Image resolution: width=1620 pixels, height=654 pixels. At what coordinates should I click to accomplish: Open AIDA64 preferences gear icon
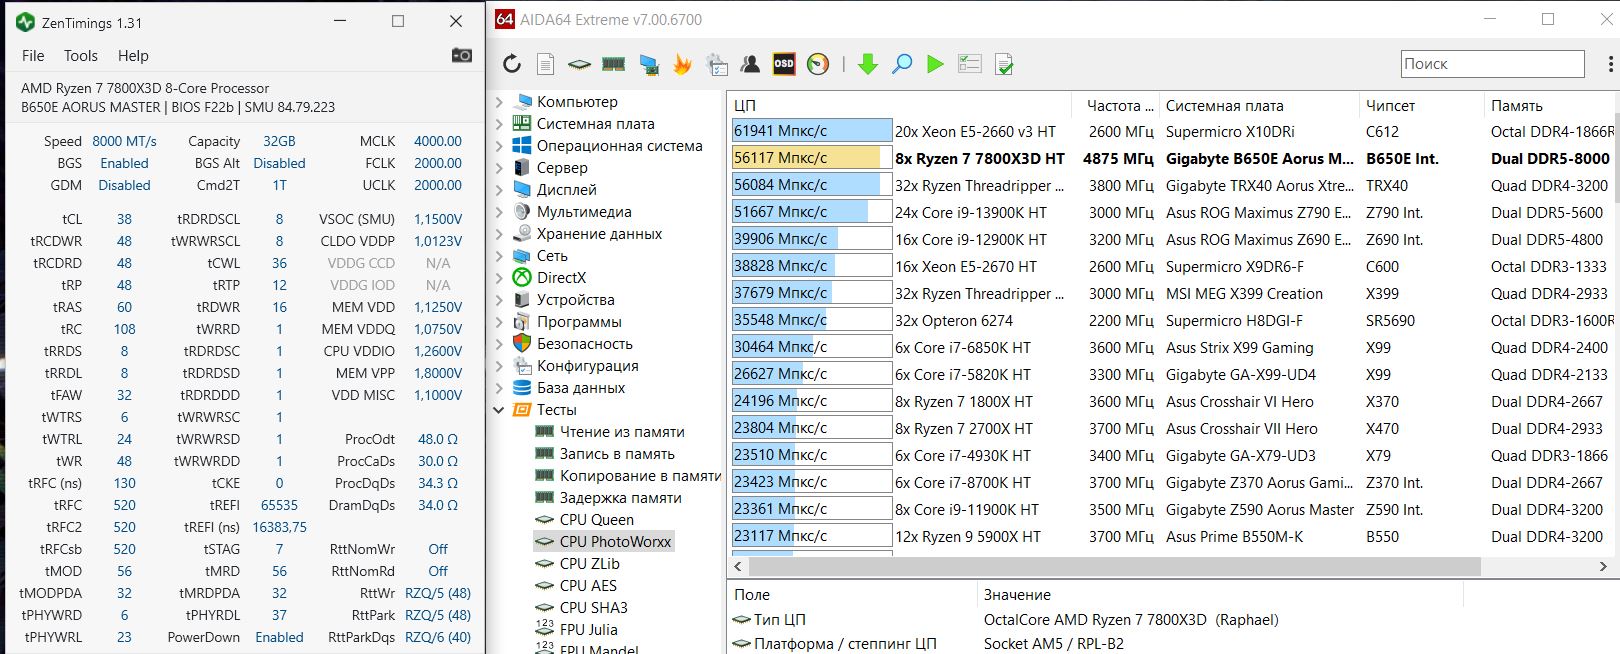[x=717, y=64]
